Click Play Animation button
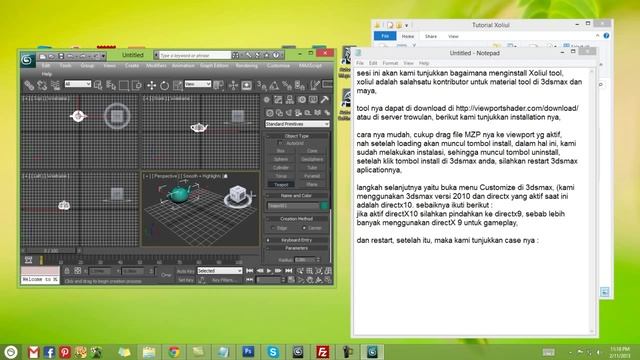 coord(269,271)
